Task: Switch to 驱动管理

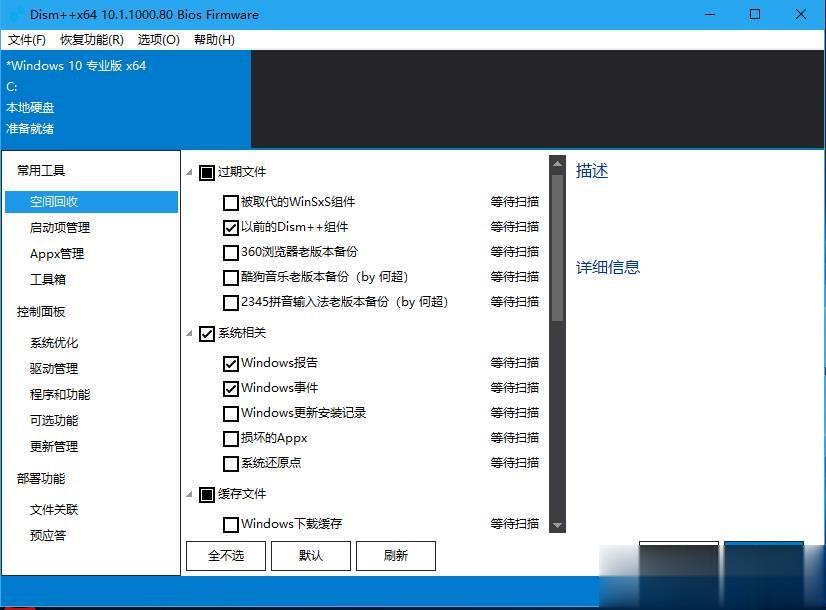Action: 57,368
